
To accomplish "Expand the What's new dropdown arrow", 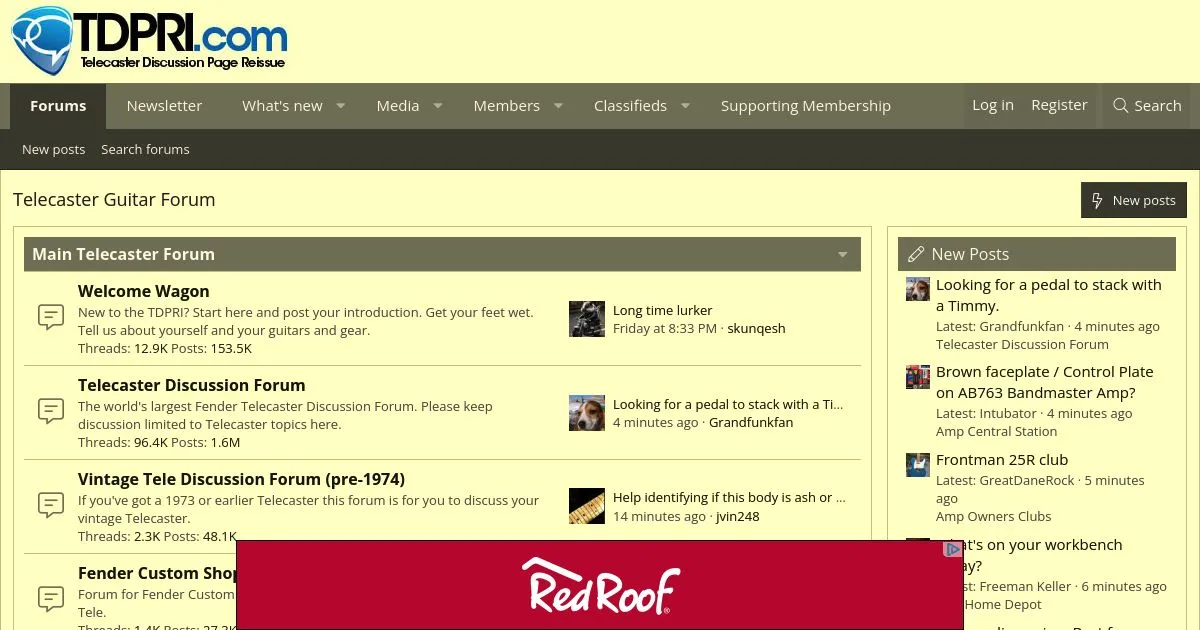I will click(x=340, y=106).
